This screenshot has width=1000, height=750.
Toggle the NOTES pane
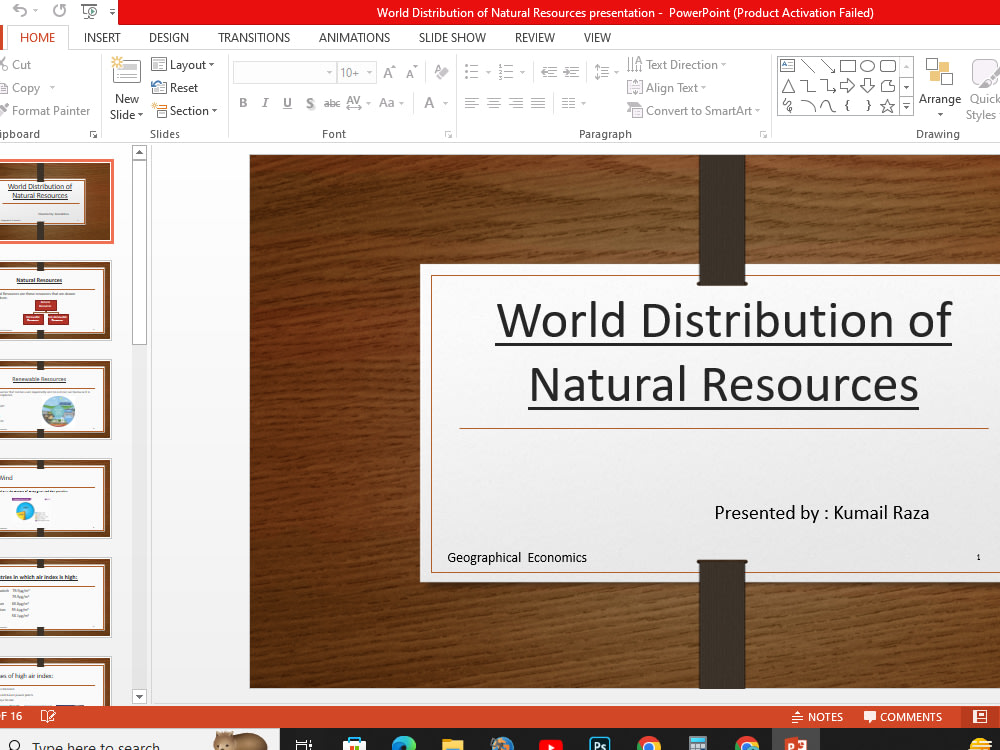click(817, 717)
